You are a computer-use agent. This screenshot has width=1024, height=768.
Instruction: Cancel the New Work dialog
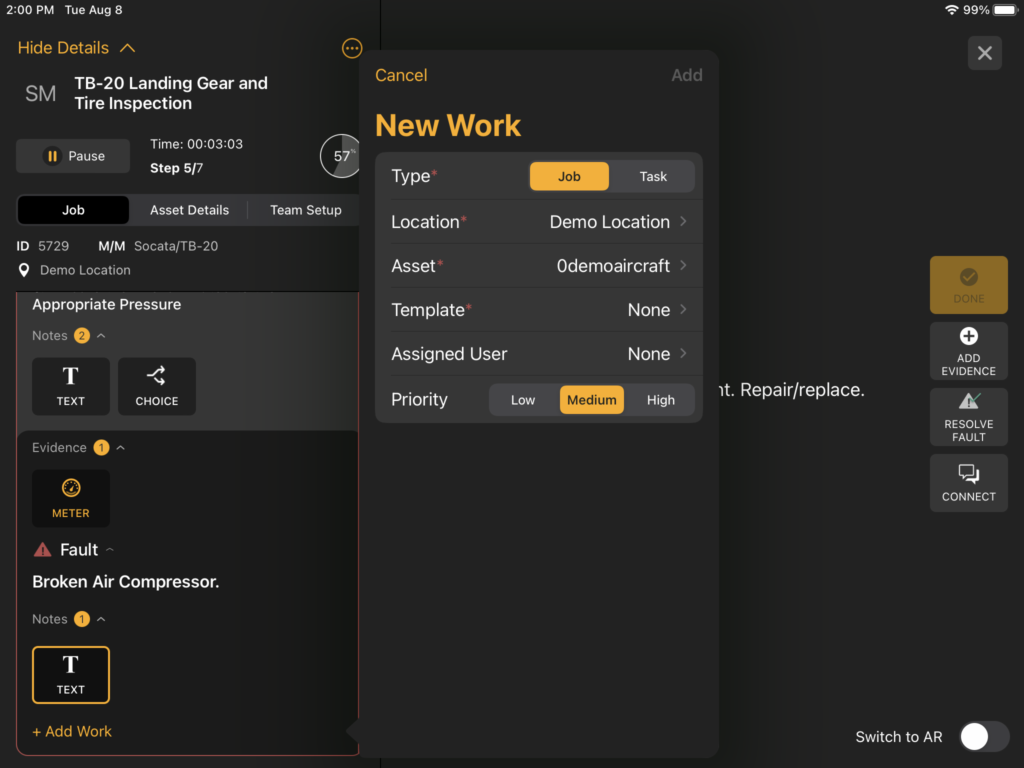tap(401, 75)
